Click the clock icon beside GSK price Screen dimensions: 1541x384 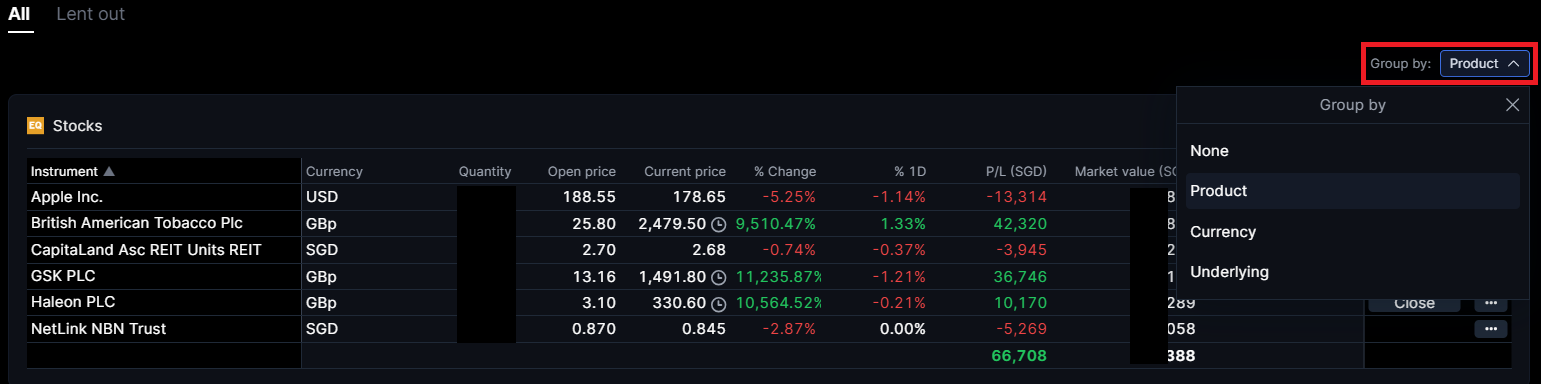(718, 277)
